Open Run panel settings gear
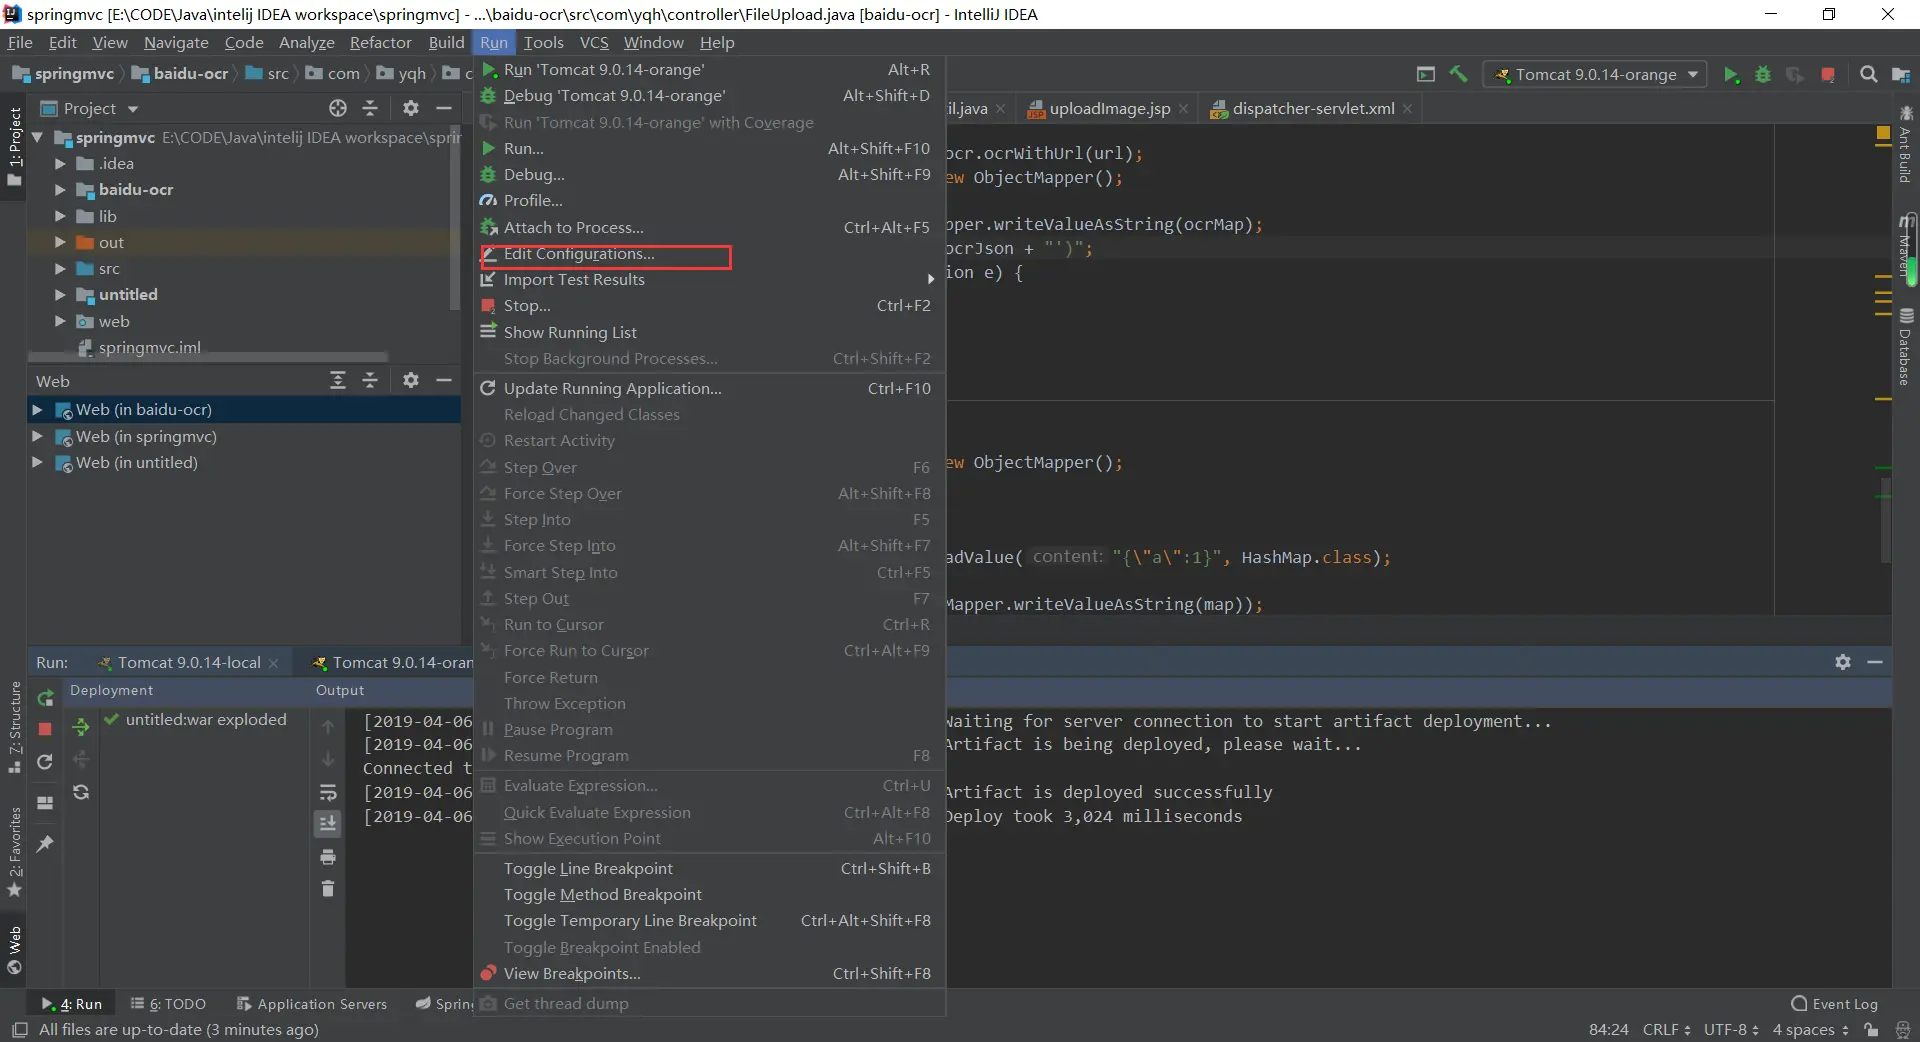The image size is (1920, 1042). click(1843, 662)
